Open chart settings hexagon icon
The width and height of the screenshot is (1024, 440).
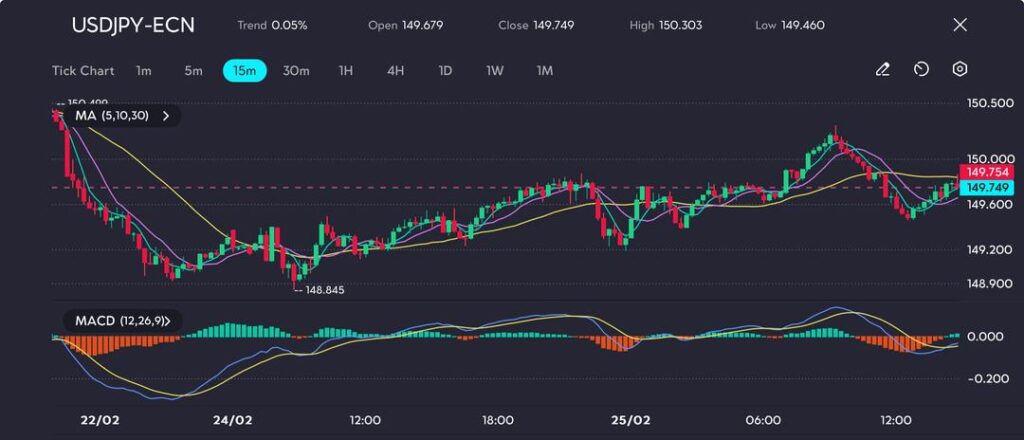pos(960,70)
